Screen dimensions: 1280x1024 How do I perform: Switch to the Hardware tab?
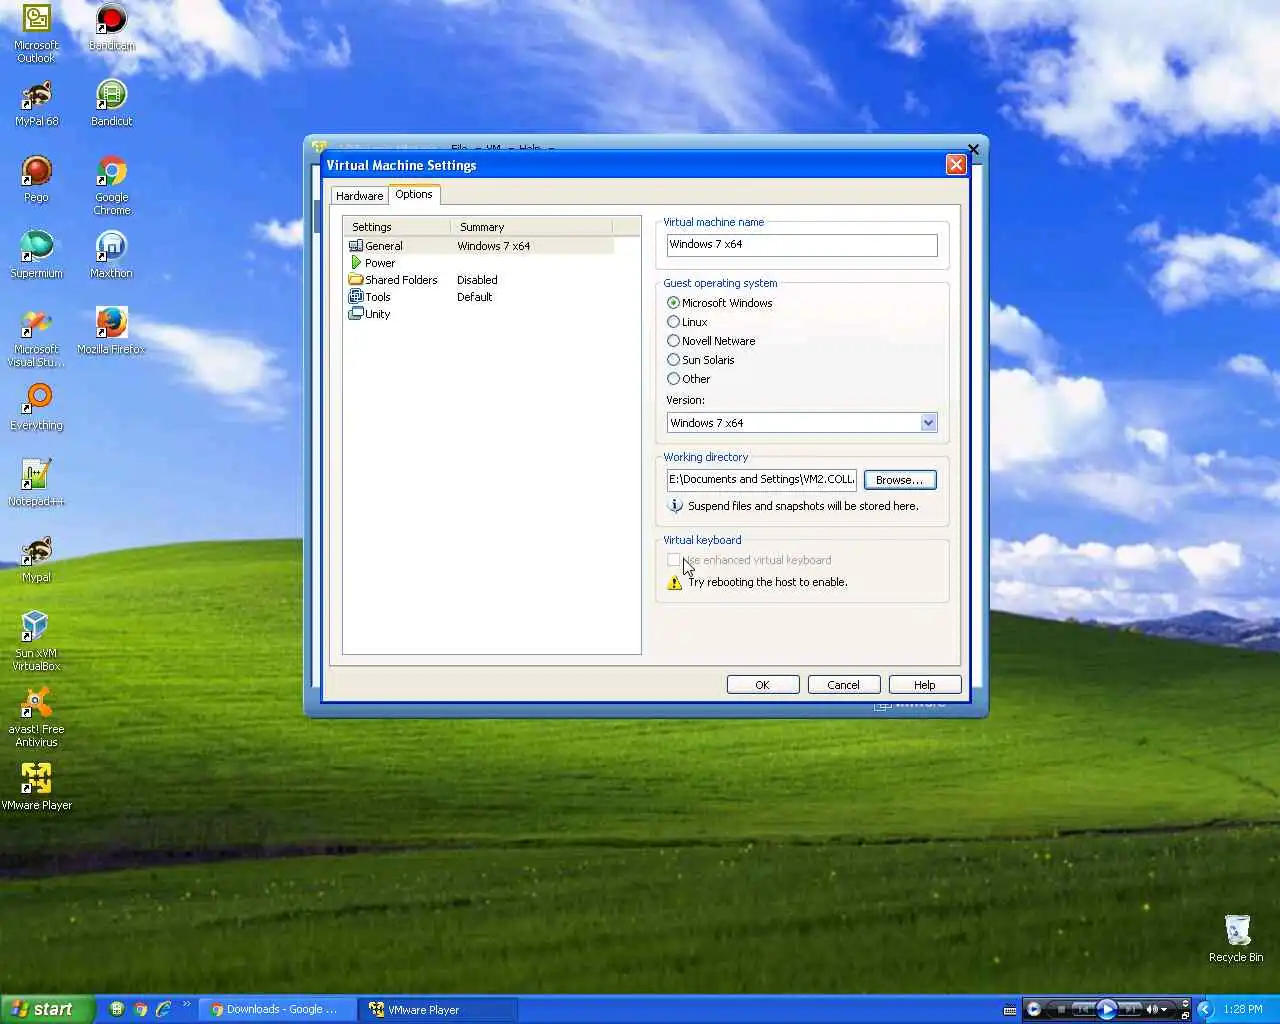(x=359, y=196)
